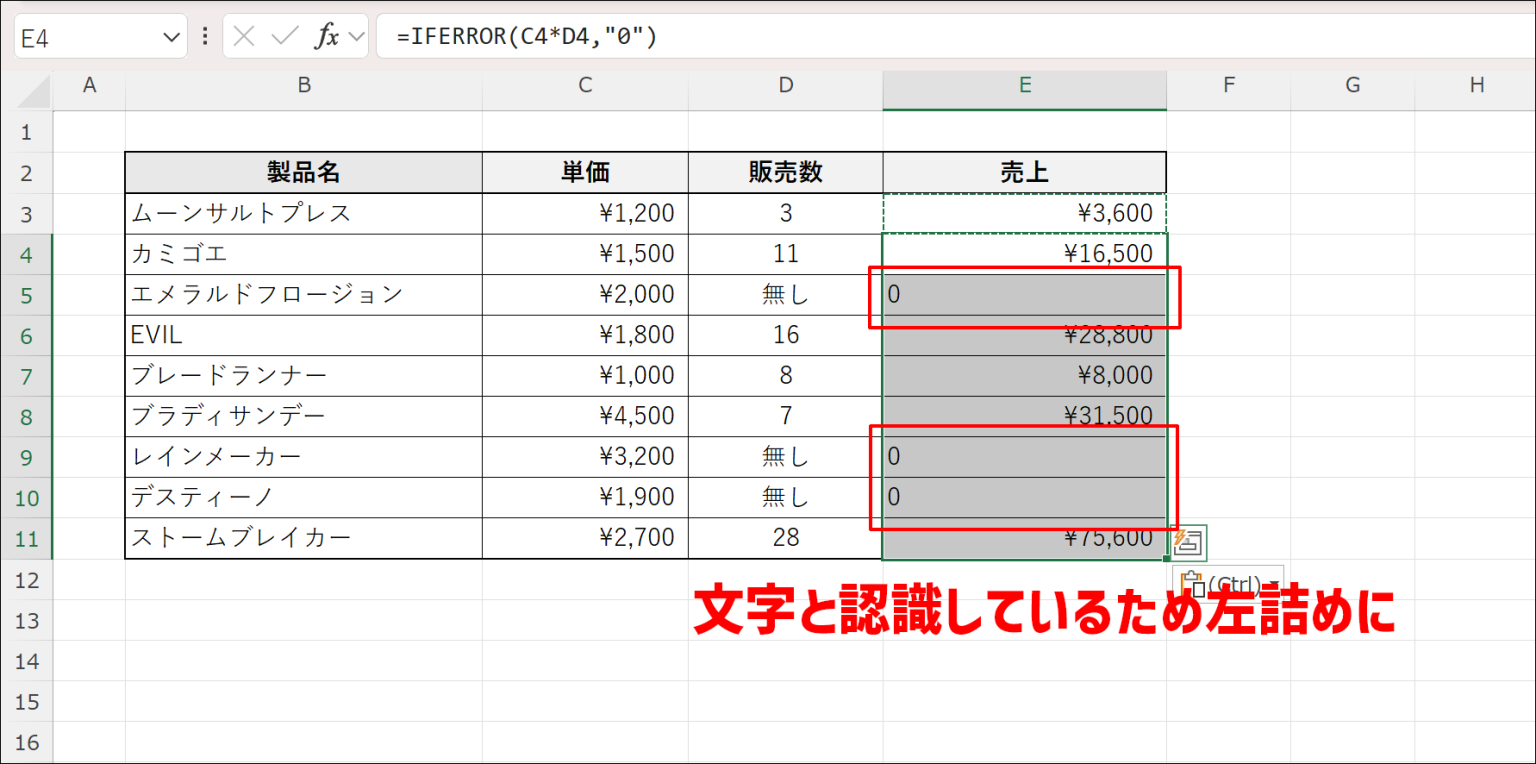Select the ¥75,600 sales cell for ストームブレイカー
This screenshot has width=1536, height=764.
(x=1024, y=537)
